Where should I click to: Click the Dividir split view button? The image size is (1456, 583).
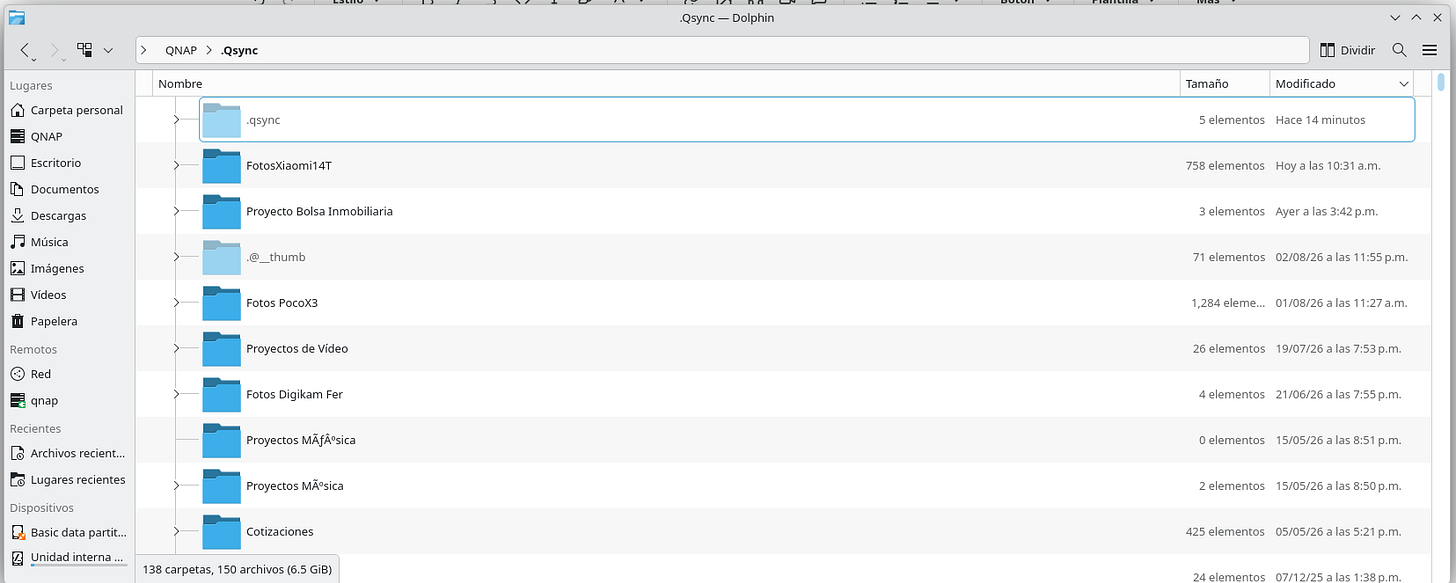1347,50
